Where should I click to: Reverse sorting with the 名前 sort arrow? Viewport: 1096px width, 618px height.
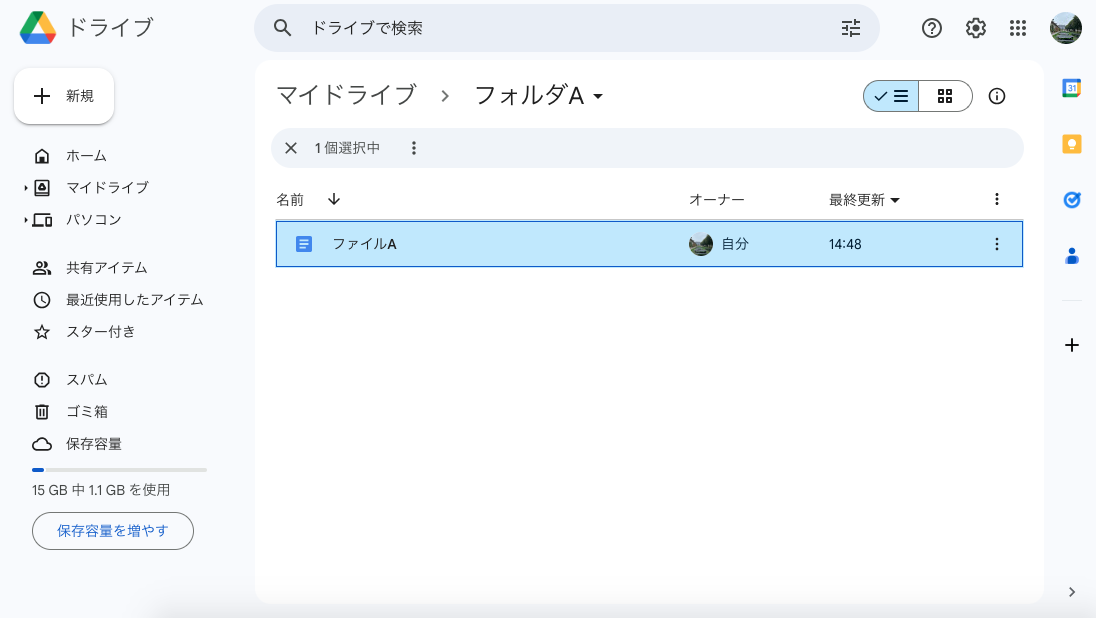pos(333,199)
